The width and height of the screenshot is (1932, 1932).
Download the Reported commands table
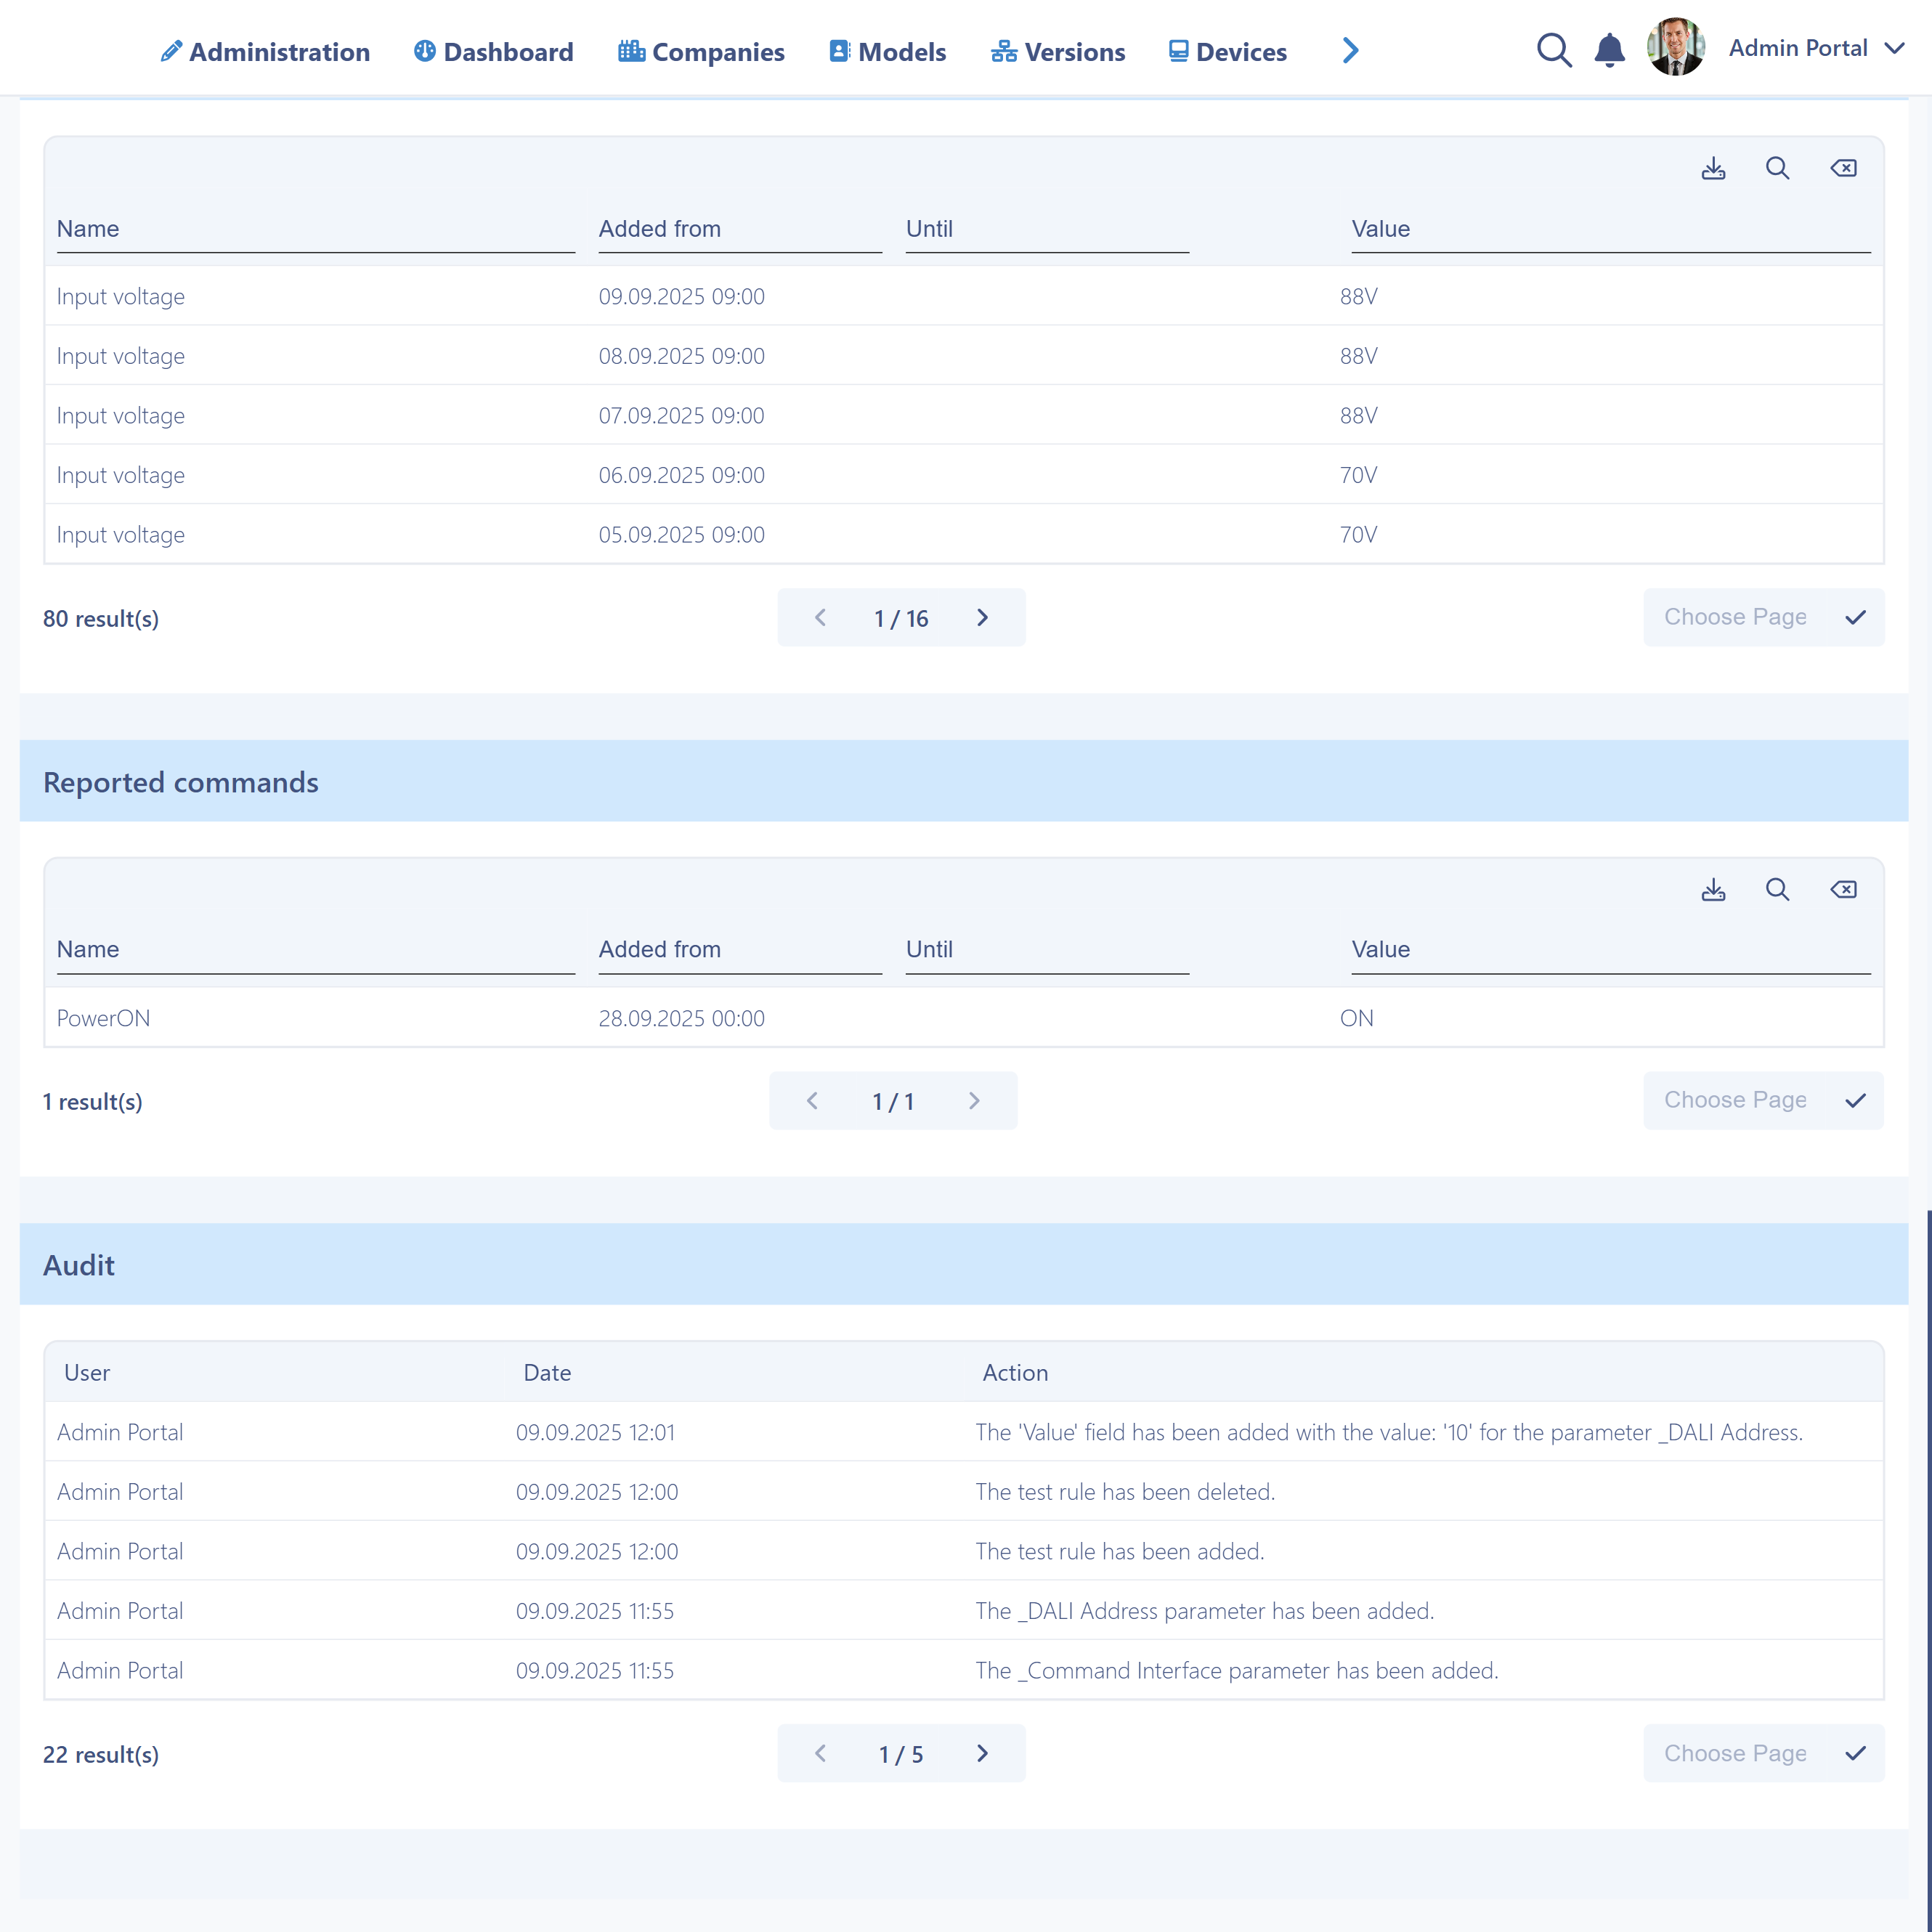[1713, 889]
